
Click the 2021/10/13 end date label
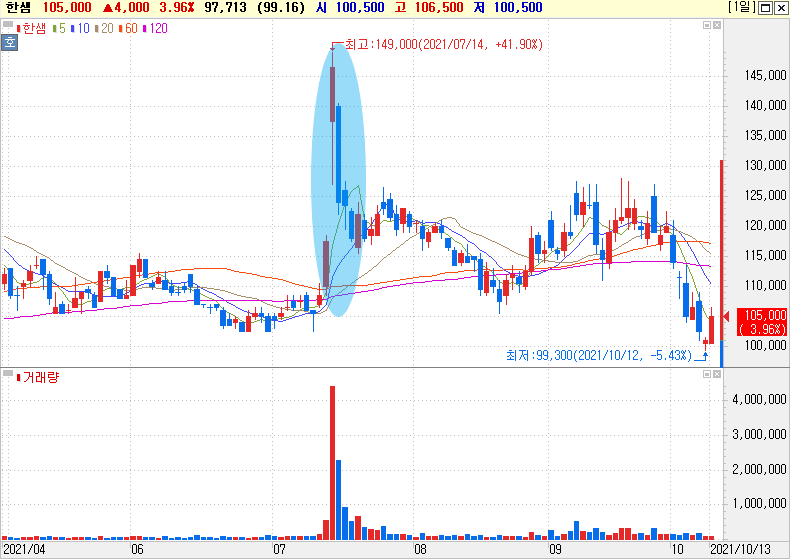(740, 549)
